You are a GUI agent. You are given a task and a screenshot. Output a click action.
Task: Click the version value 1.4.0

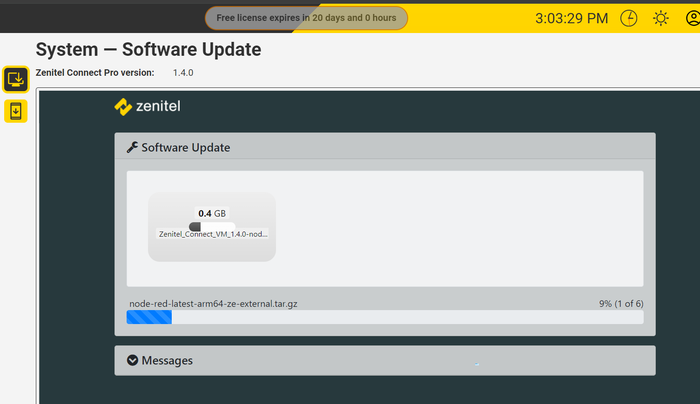(x=183, y=73)
